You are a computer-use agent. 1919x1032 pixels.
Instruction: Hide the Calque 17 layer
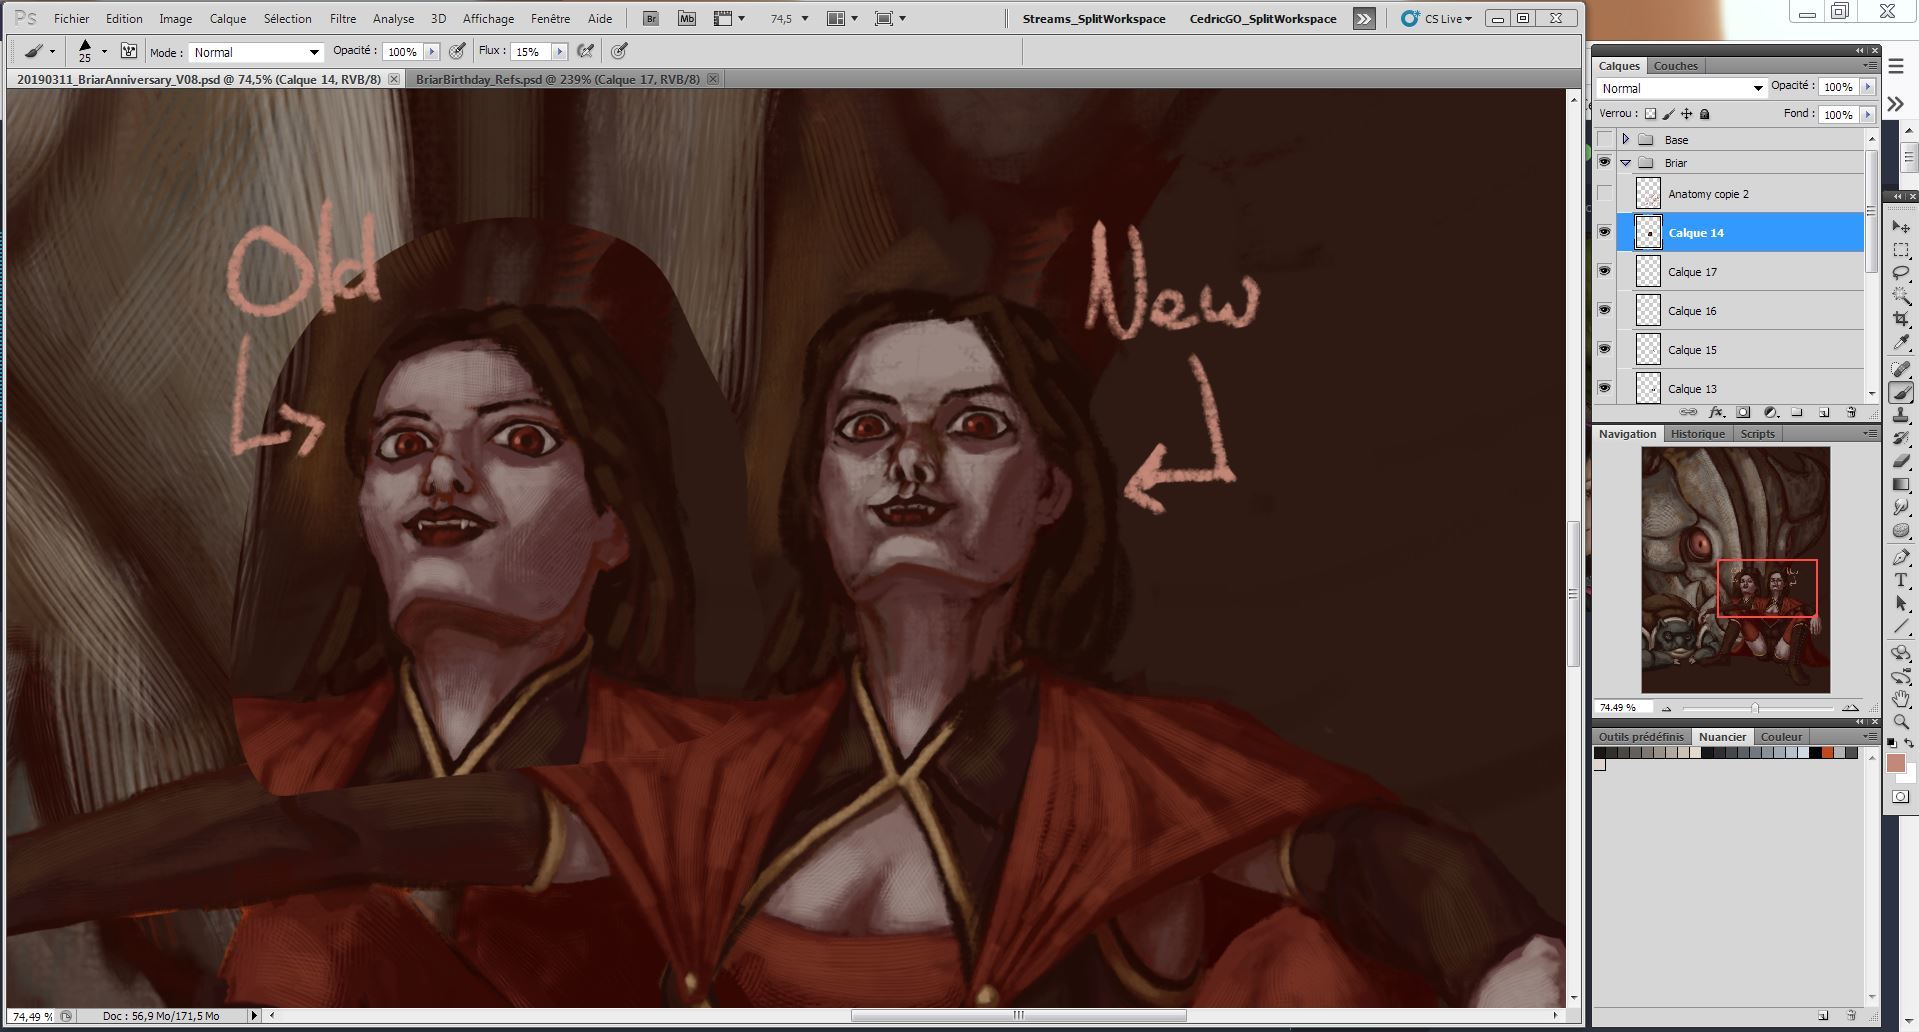coord(1605,271)
